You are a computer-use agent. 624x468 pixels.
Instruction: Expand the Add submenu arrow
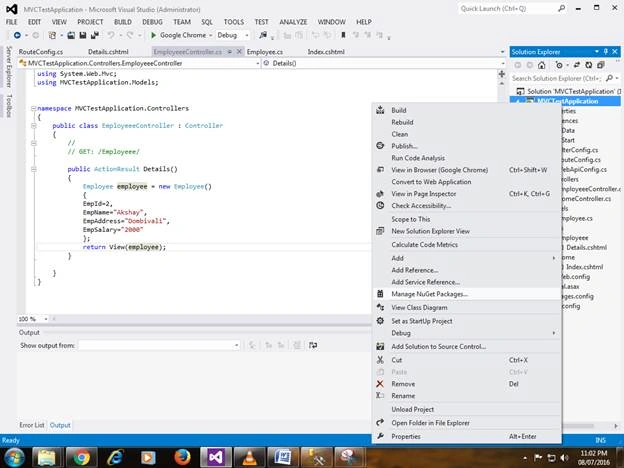pos(554,258)
